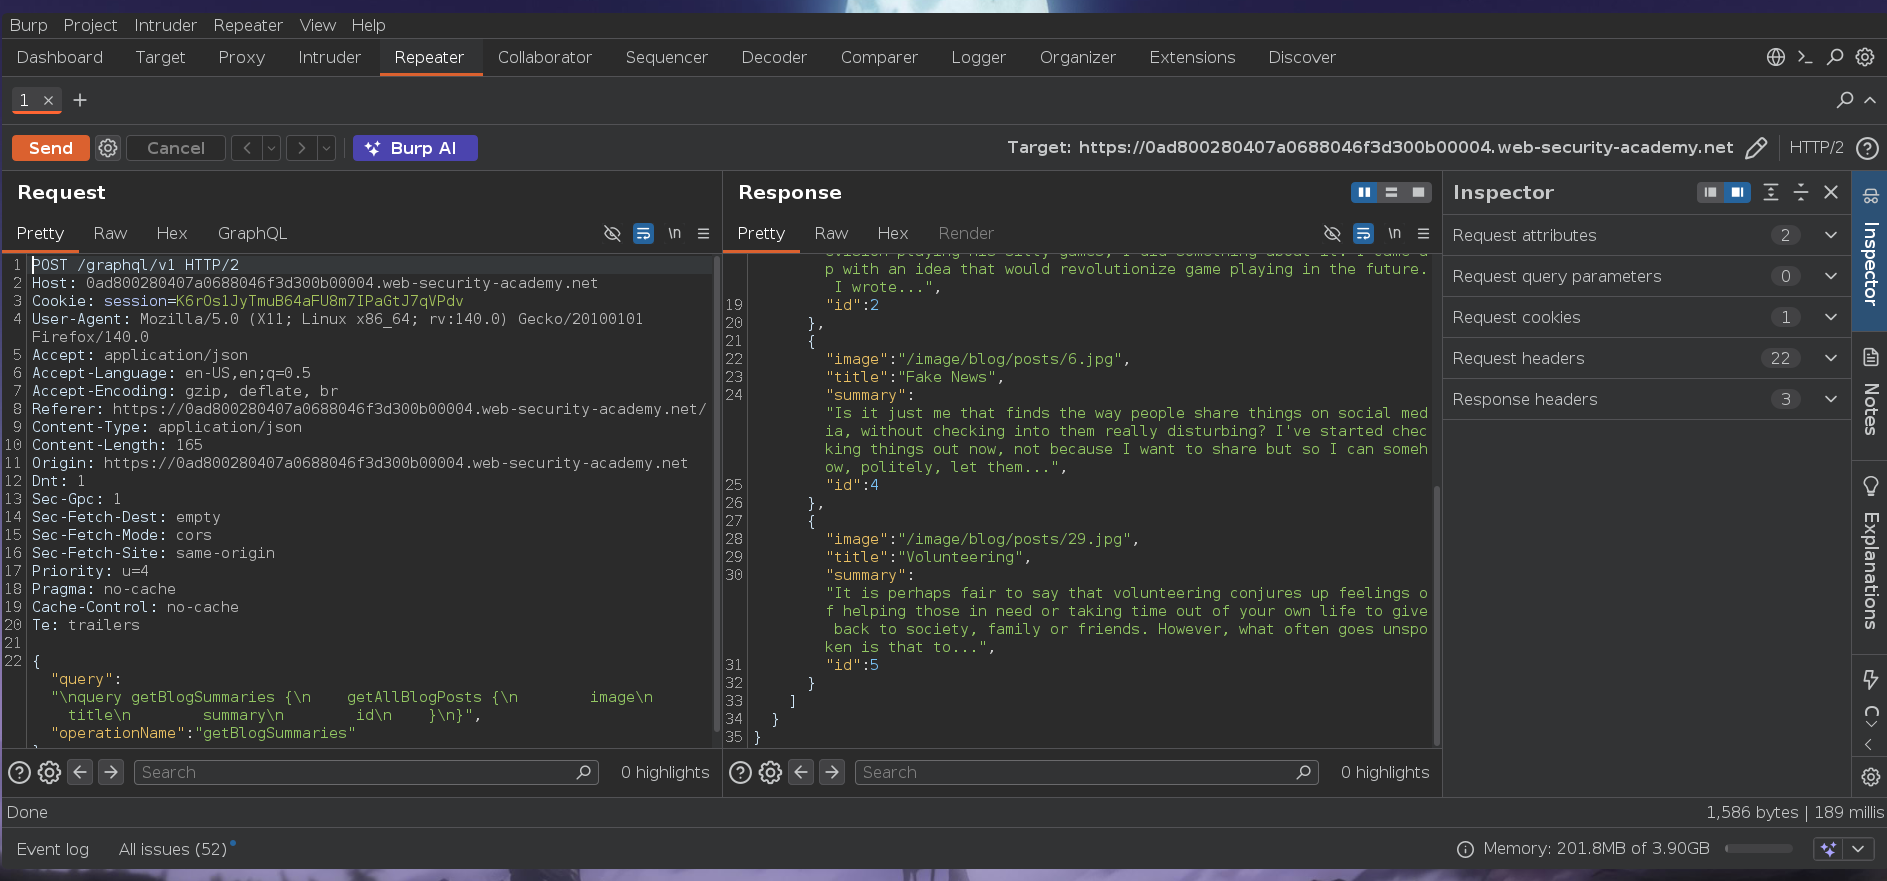This screenshot has width=1887, height=881.
Task: Go to next request in history
Action: tap(302, 148)
